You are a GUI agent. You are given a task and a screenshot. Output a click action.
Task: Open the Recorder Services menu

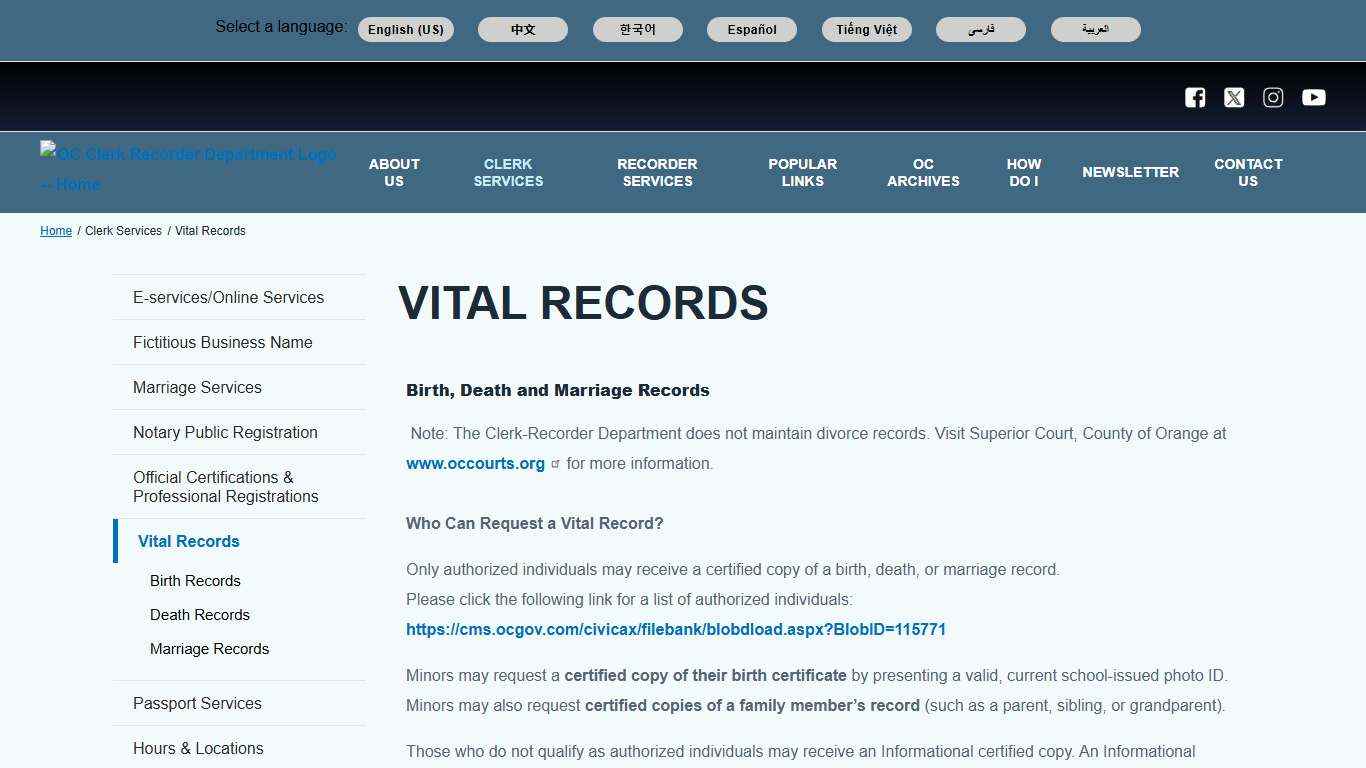(657, 172)
